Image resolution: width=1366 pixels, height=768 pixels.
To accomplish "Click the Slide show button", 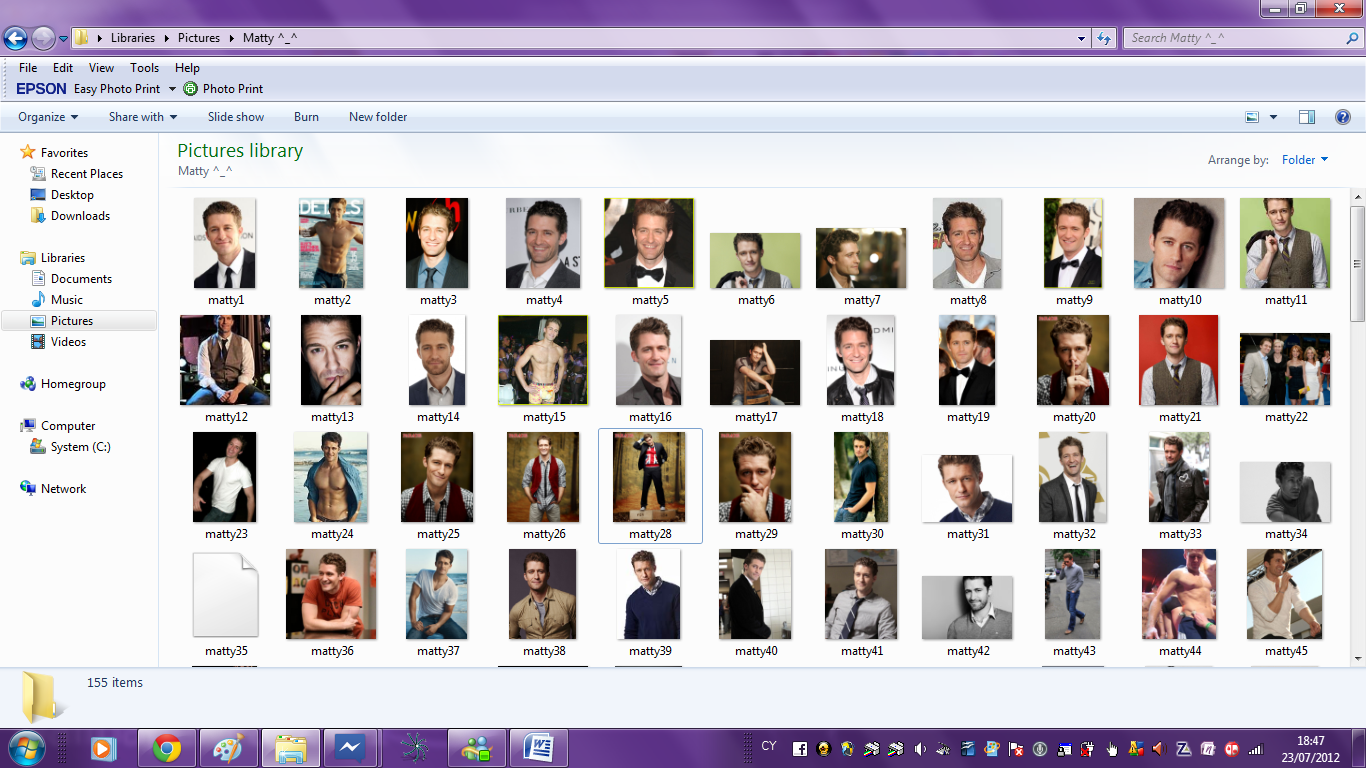I will (x=236, y=117).
